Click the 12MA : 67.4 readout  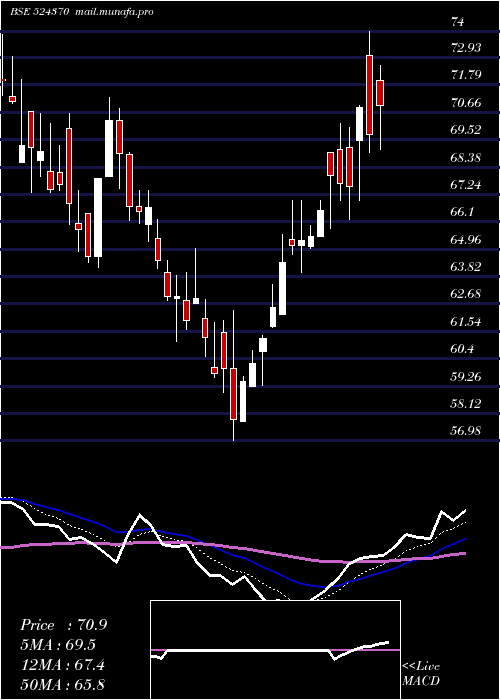[x=62, y=665]
